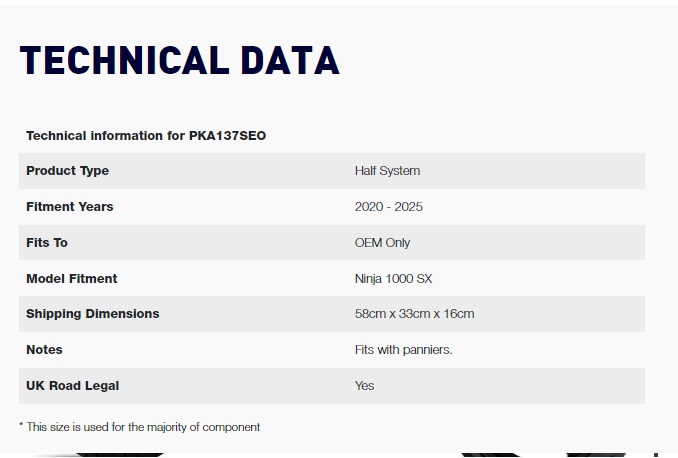This screenshot has height=458, width=678.
Task: Click the Notes row label
Action: point(44,349)
